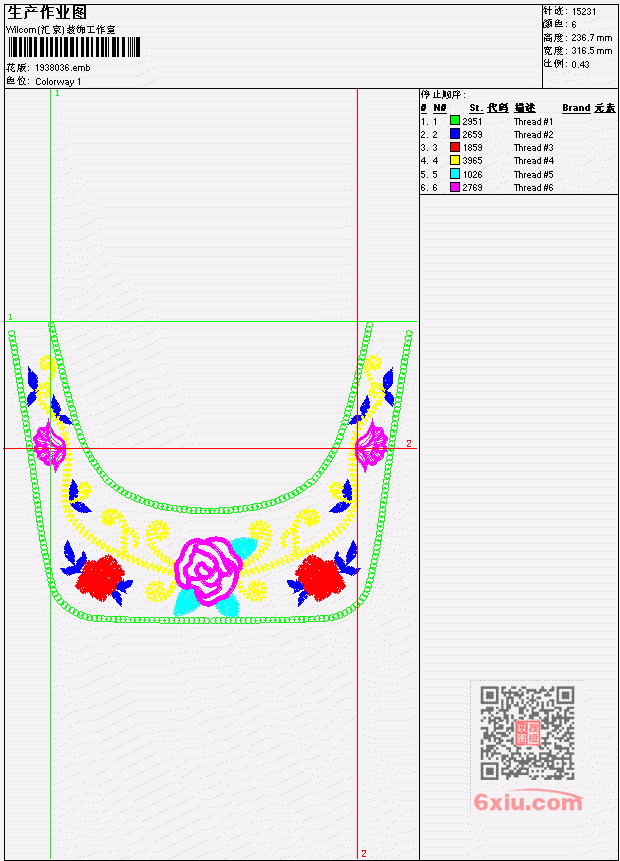The width and height of the screenshot is (620, 861).
Task: Click stitch count 2659 in stop sequence
Action: pyautogui.click(x=472, y=135)
